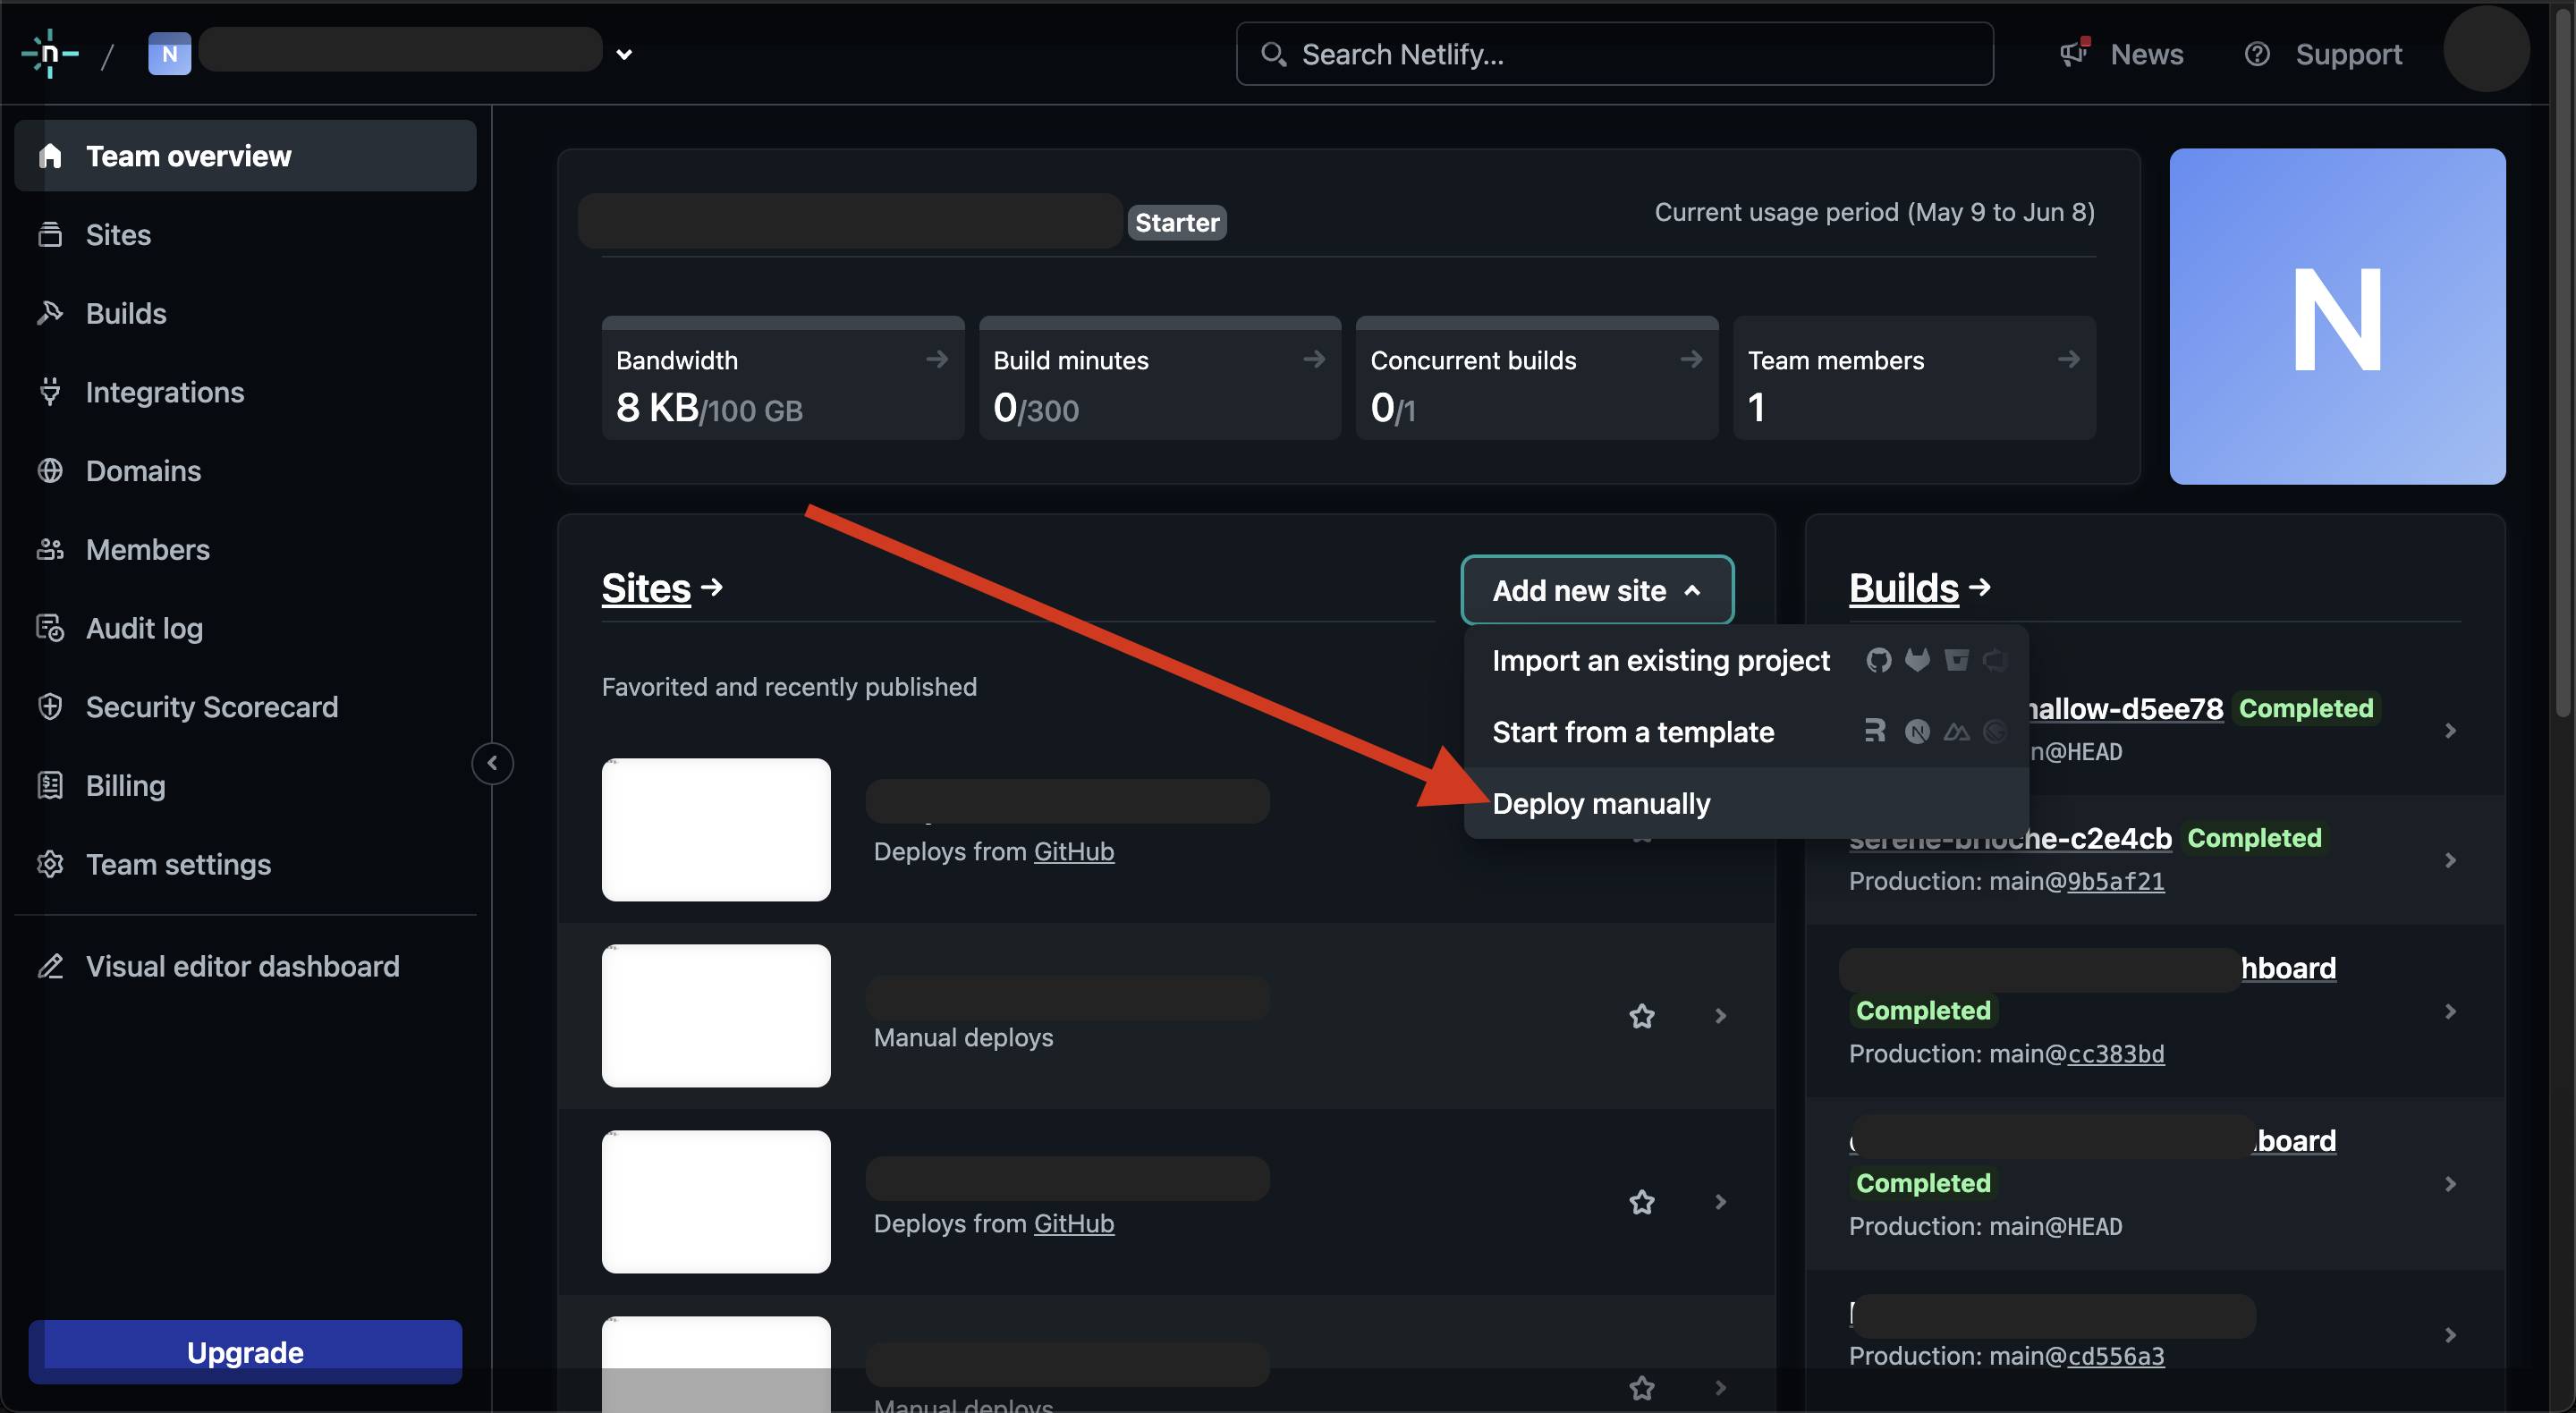Click the first site thumbnail

click(x=716, y=829)
